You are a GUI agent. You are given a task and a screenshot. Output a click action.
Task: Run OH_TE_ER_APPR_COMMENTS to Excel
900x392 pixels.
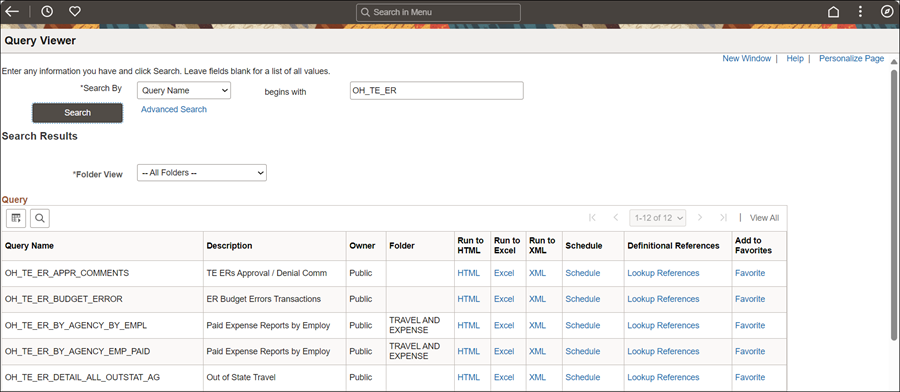[504, 273]
